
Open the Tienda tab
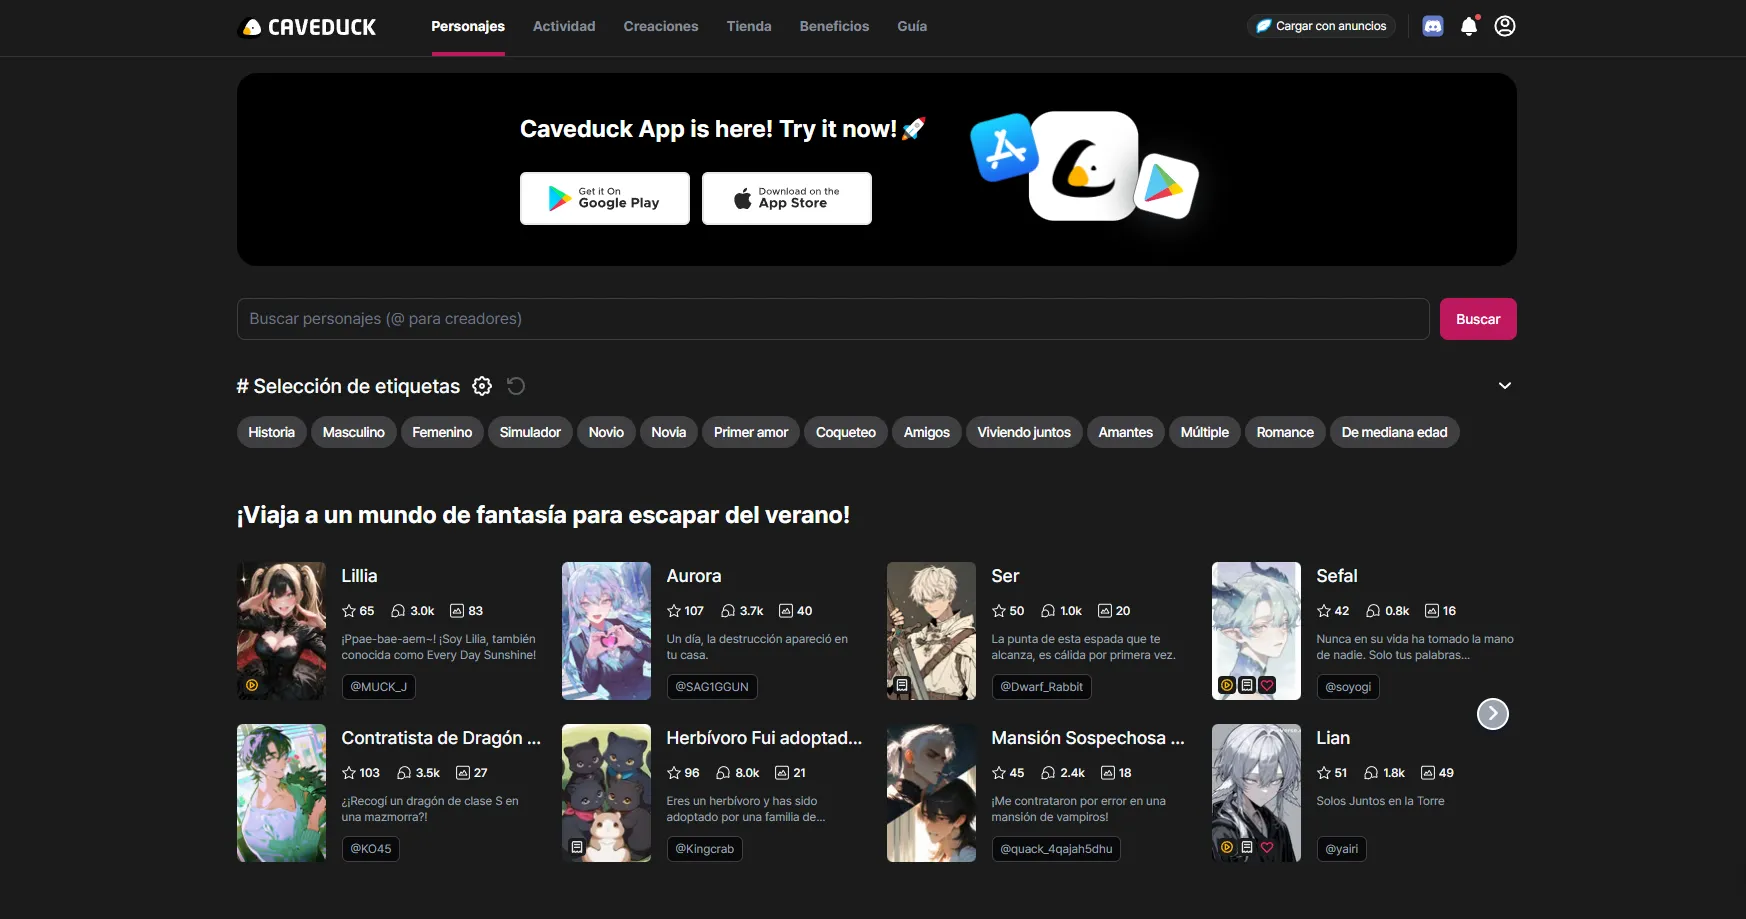[748, 26]
